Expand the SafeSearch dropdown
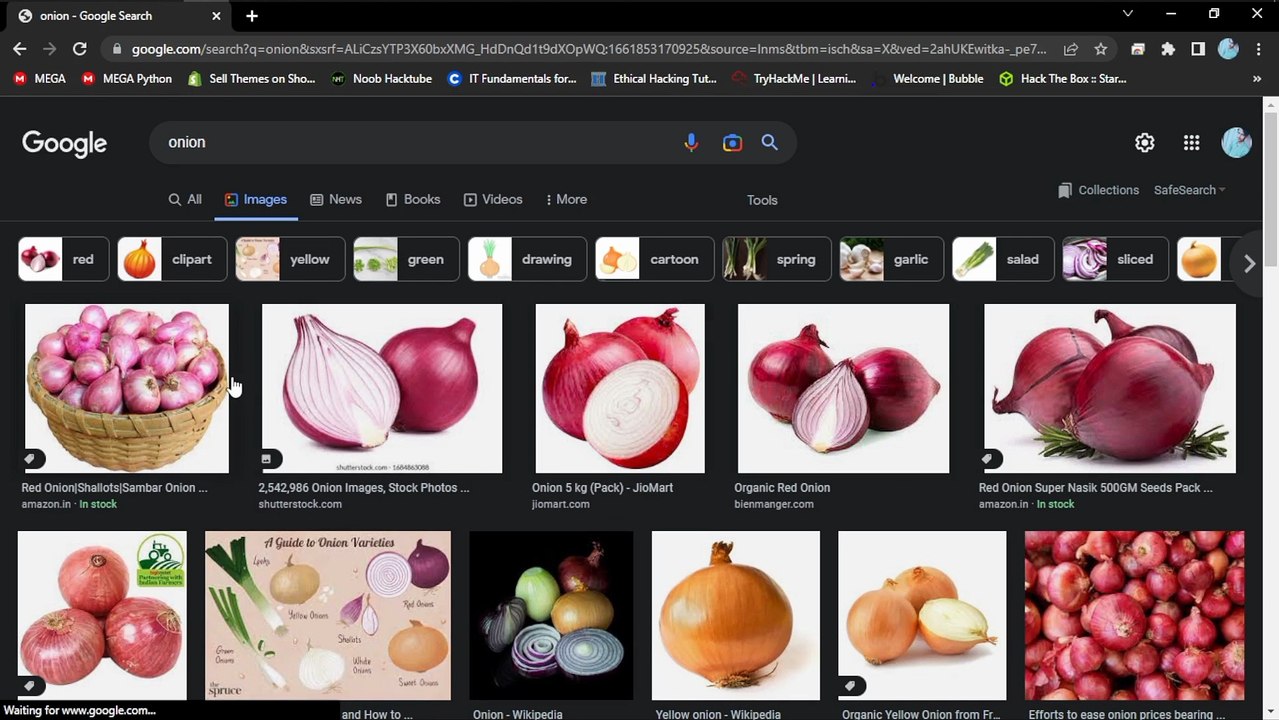The width and height of the screenshot is (1279, 720). point(1189,190)
